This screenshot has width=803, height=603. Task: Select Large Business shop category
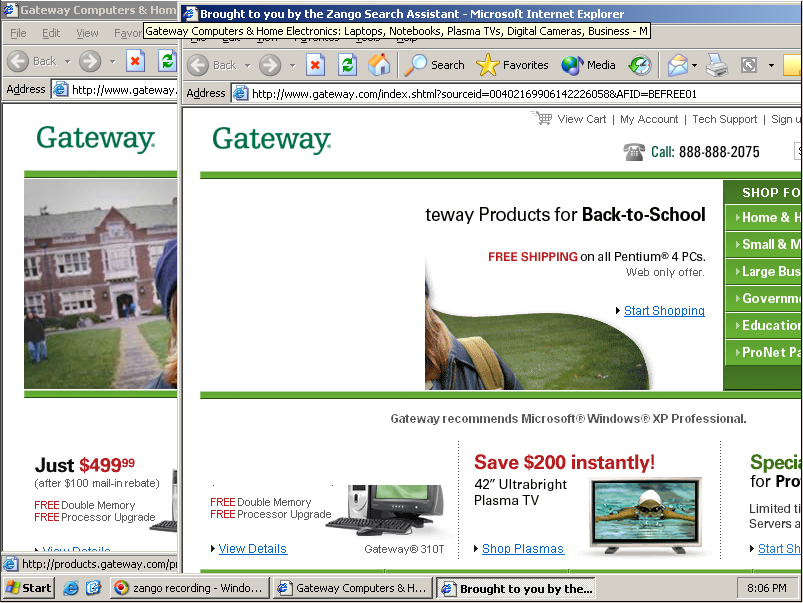(x=764, y=272)
